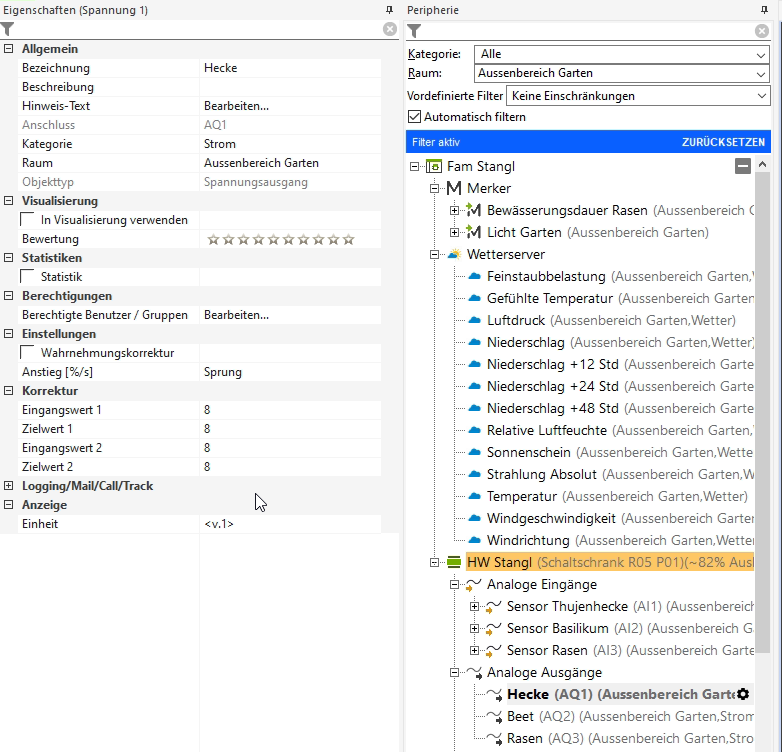Click the Sensor Basilikum input icon

(493, 629)
